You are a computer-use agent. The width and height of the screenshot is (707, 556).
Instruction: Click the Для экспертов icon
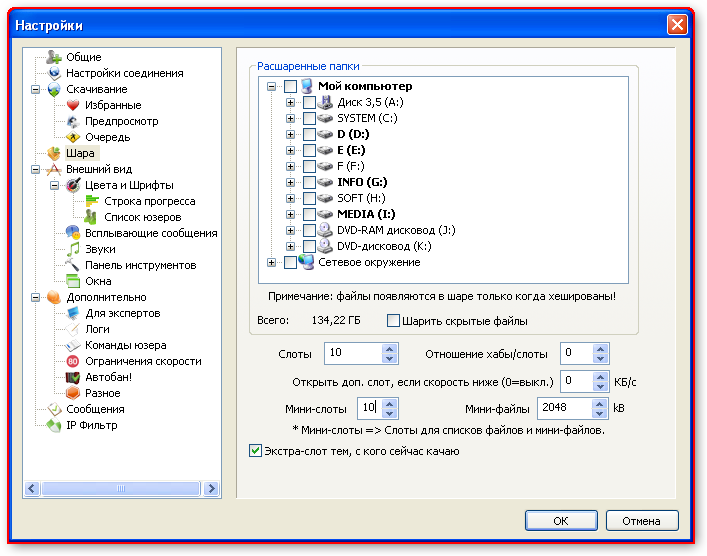pos(73,313)
